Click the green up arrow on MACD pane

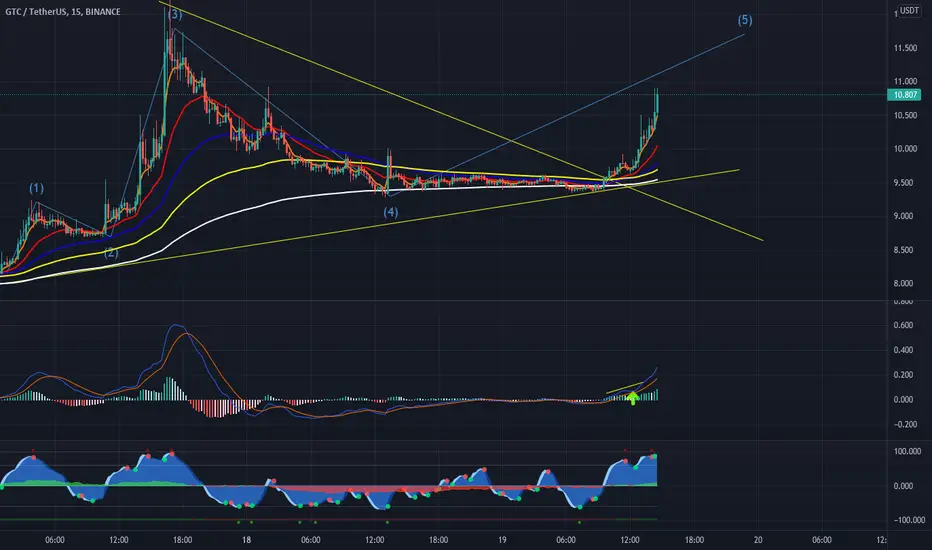pyautogui.click(x=632, y=398)
